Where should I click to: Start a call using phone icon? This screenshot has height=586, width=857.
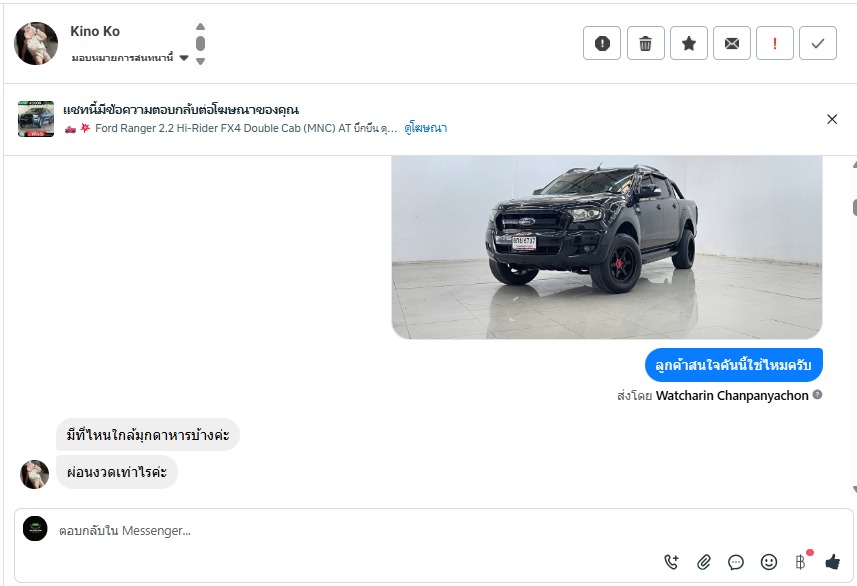(671, 561)
